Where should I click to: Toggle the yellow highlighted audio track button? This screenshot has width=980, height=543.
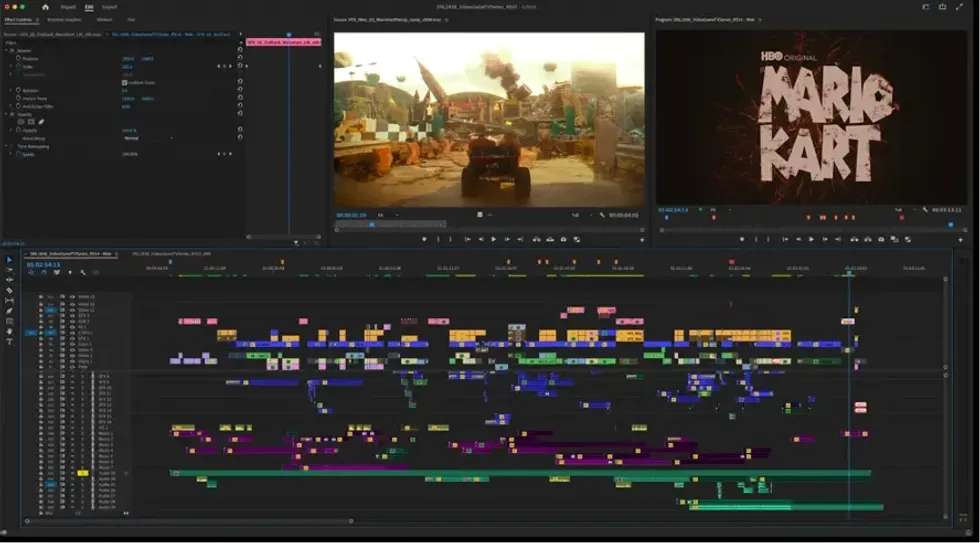point(82,474)
